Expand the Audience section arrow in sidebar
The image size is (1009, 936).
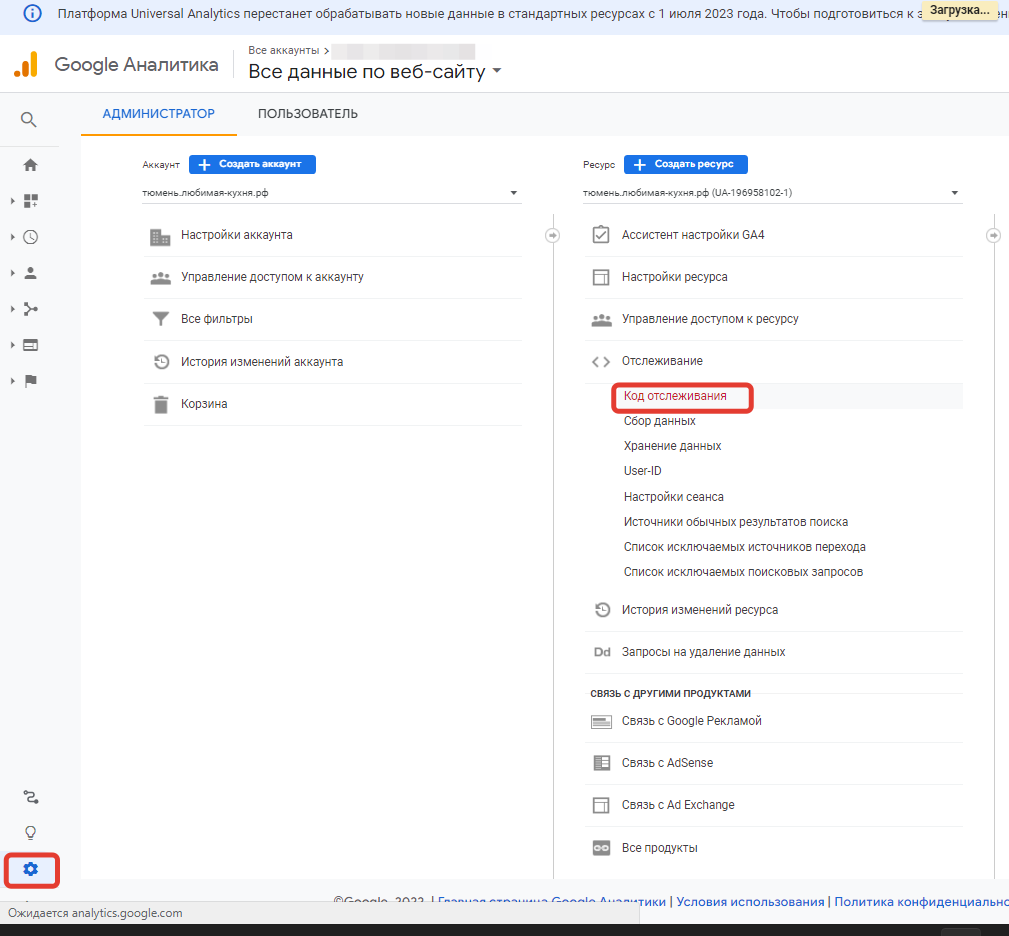pos(12,273)
